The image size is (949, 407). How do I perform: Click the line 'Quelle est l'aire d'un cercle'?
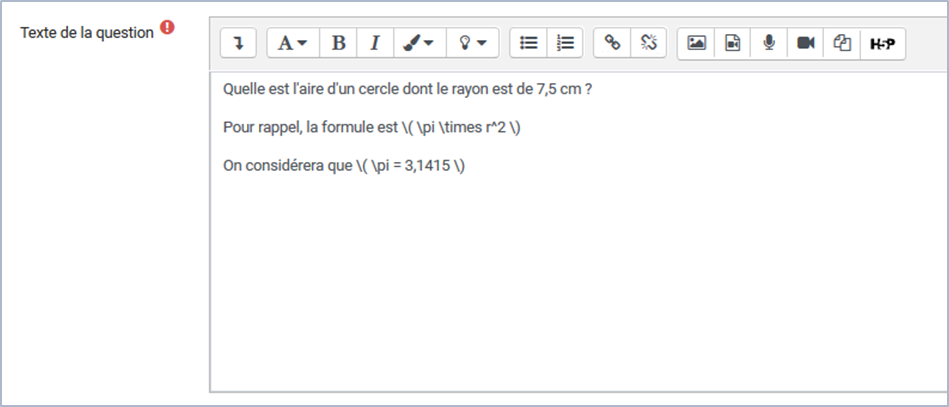(407, 90)
